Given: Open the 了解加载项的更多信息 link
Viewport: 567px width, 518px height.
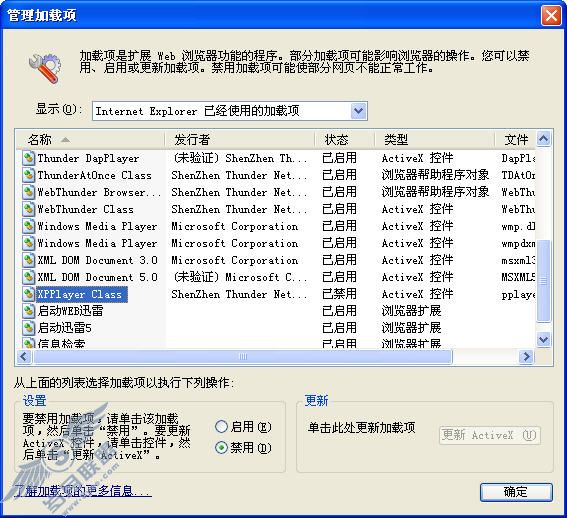Looking at the screenshot, I should click(83, 491).
